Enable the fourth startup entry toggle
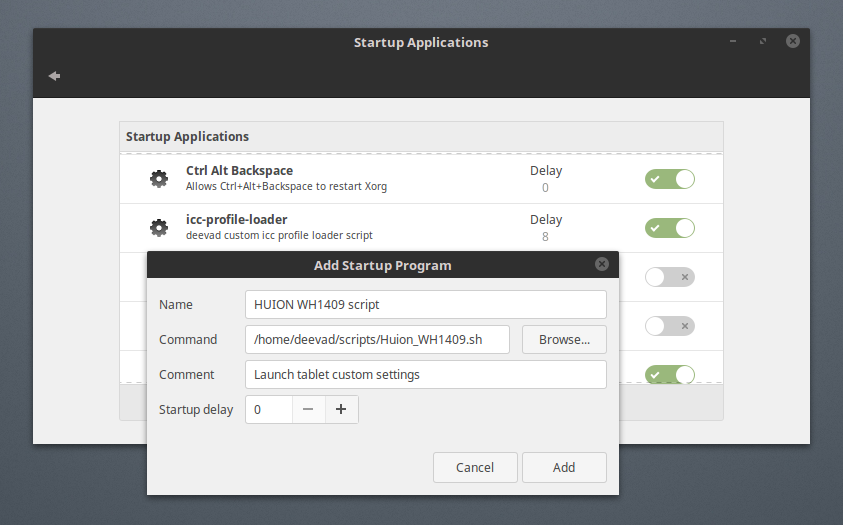Image resolution: width=843 pixels, height=525 pixels. click(669, 326)
